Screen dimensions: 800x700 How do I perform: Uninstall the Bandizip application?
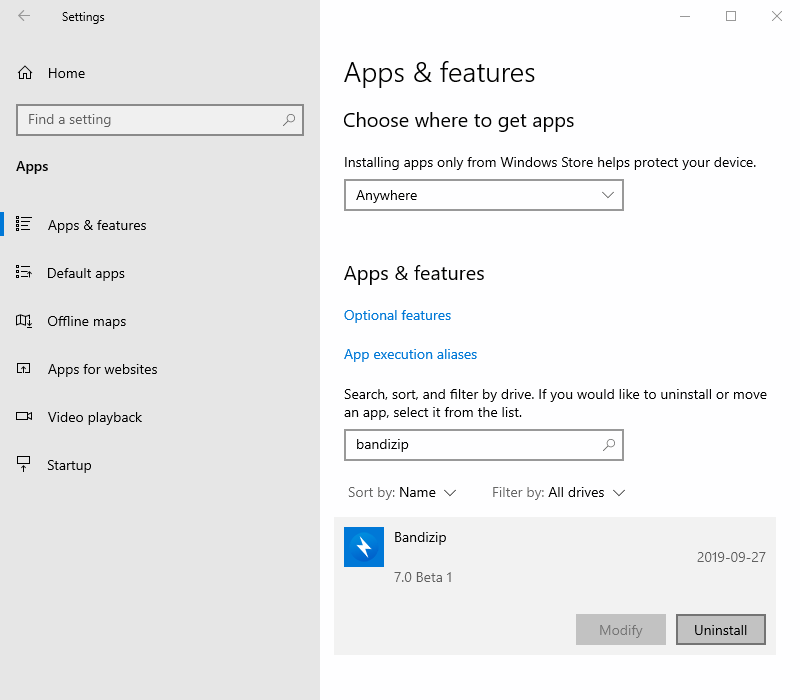[720, 630]
